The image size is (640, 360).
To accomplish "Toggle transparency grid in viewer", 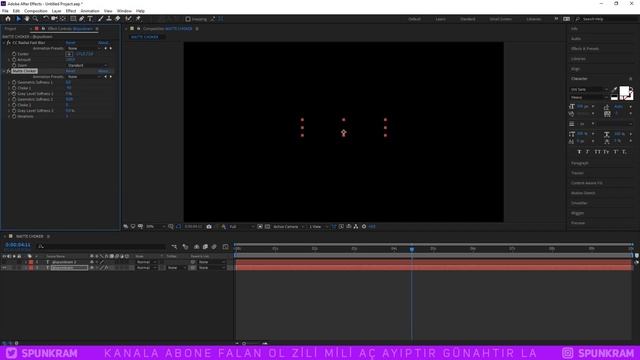I will 267,227.
